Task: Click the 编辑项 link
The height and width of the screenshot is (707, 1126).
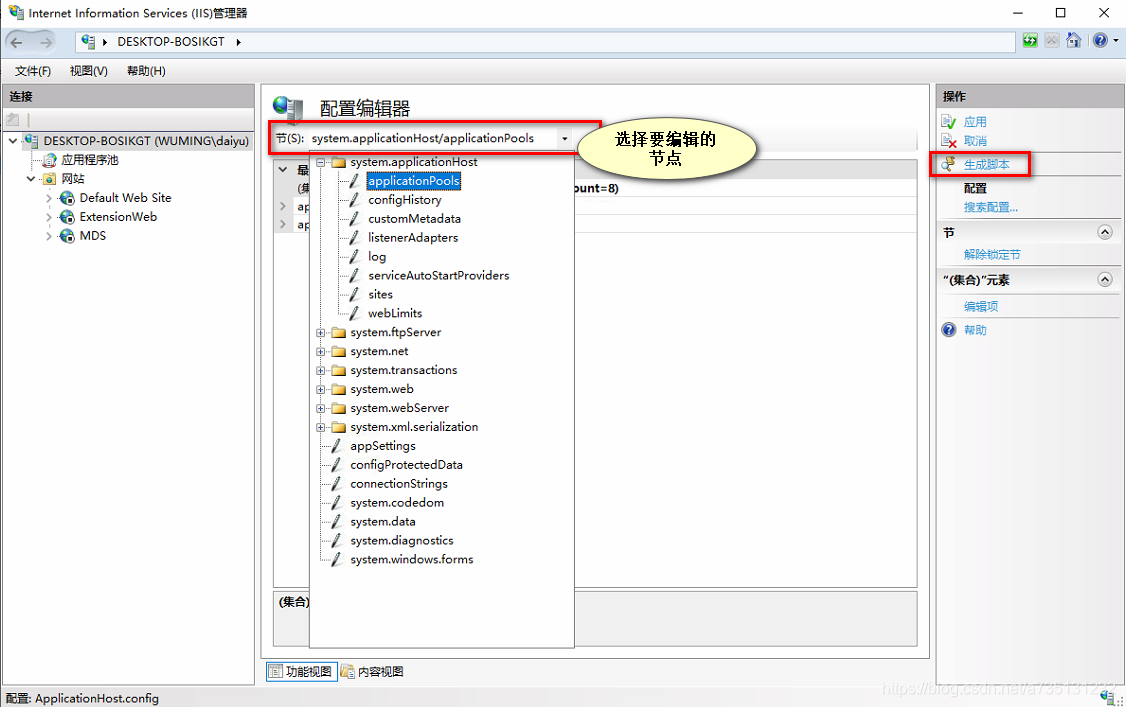Action: click(x=981, y=306)
